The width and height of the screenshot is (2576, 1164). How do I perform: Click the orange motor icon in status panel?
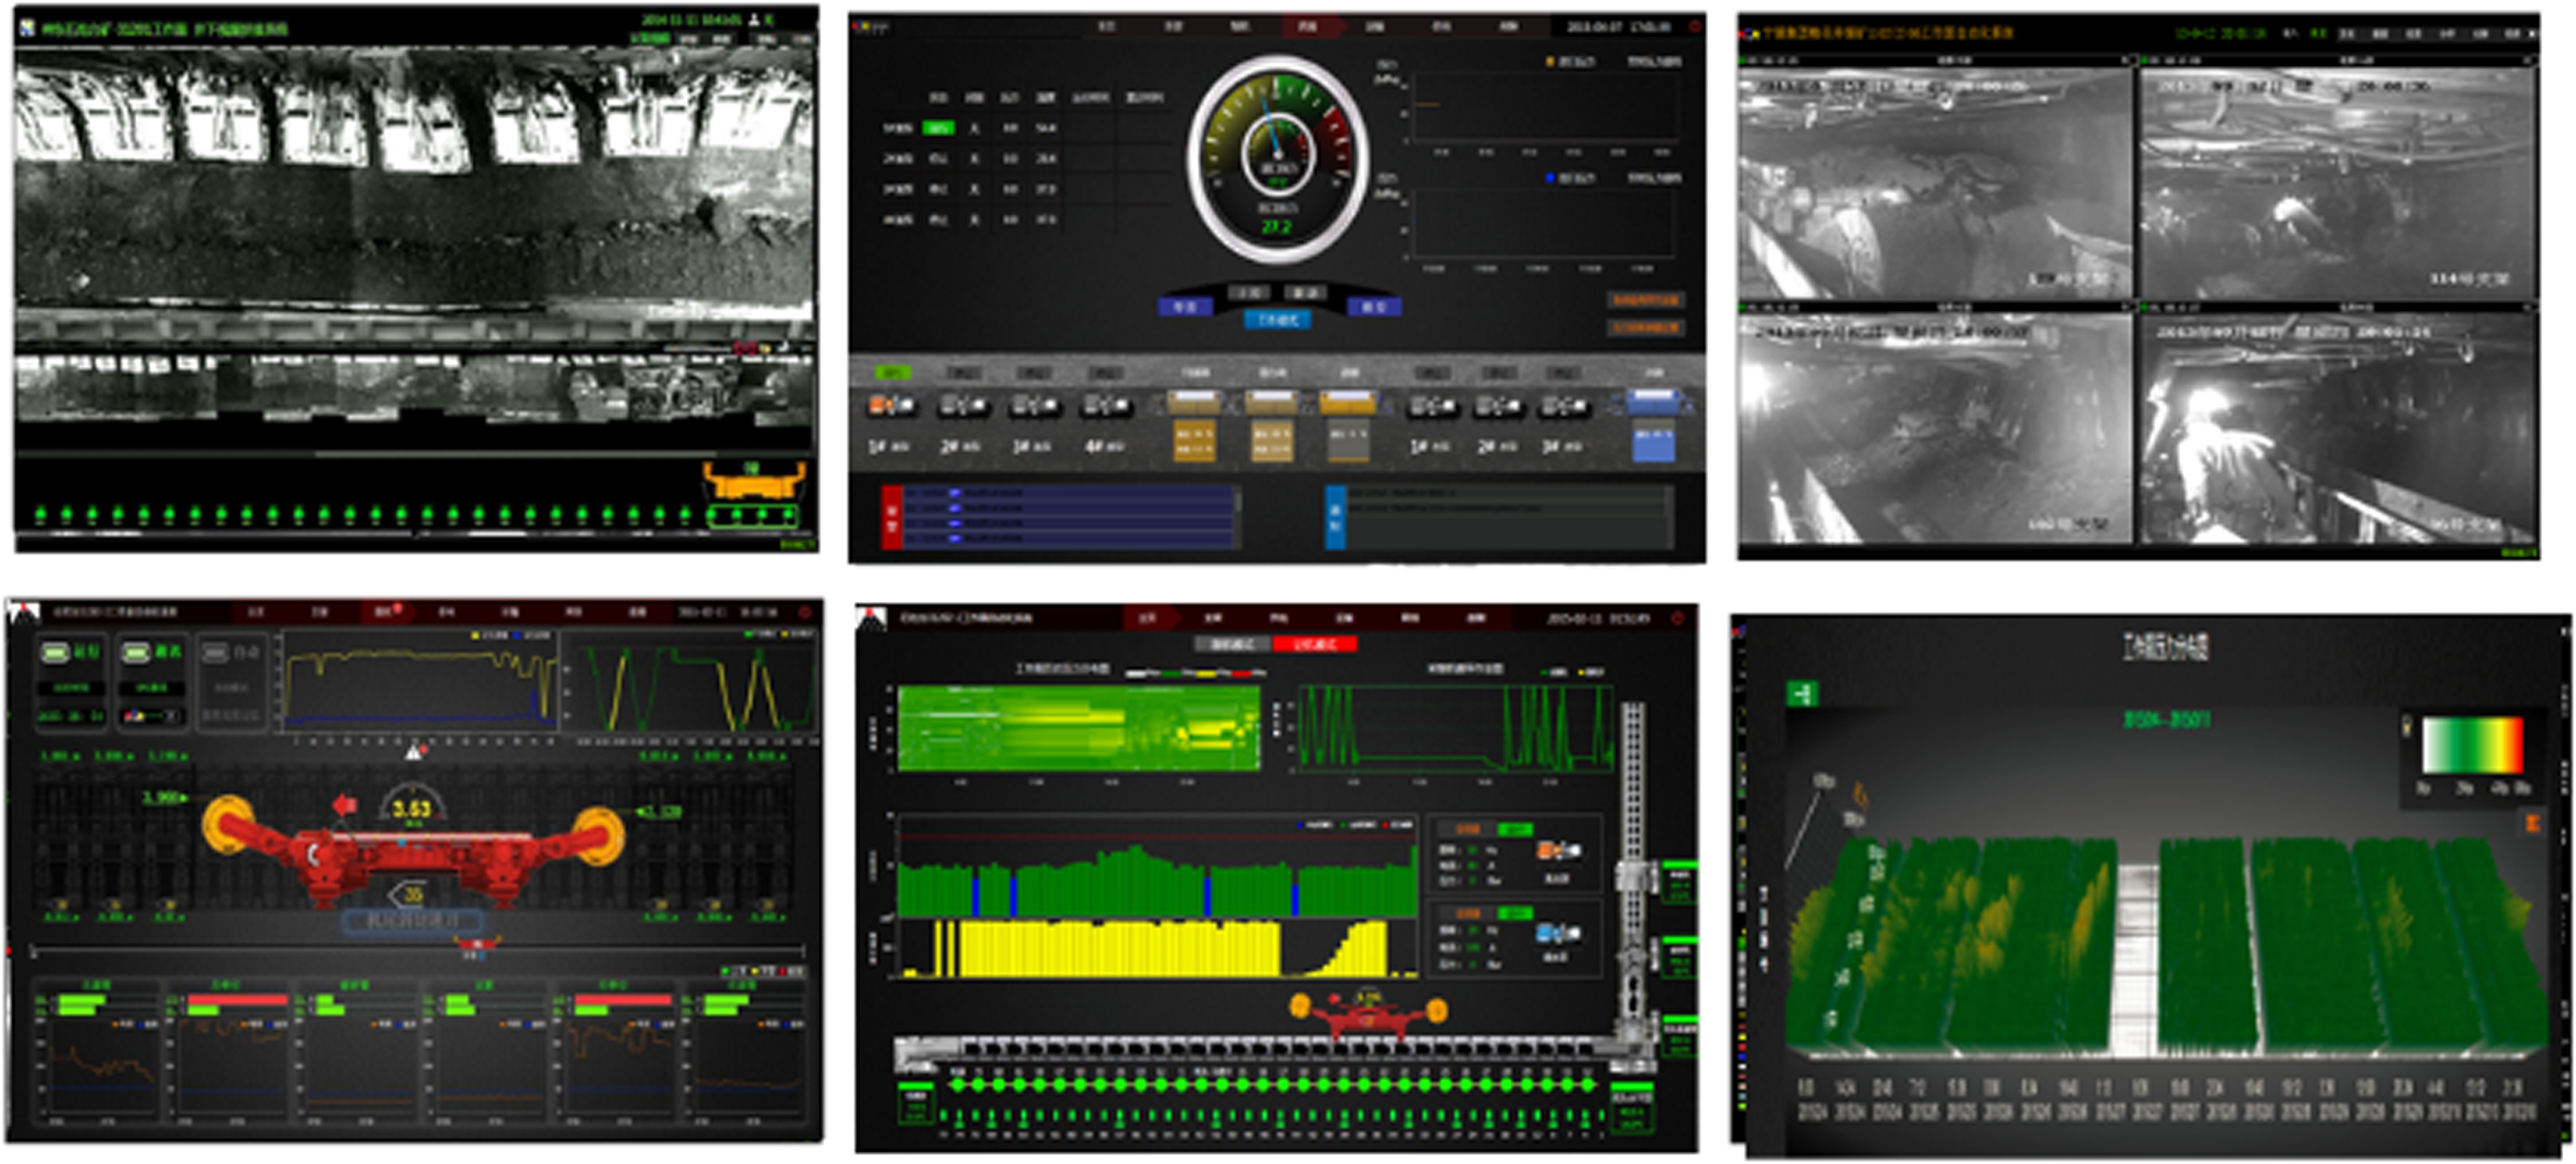pyautogui.click(x=1558, y=852)
